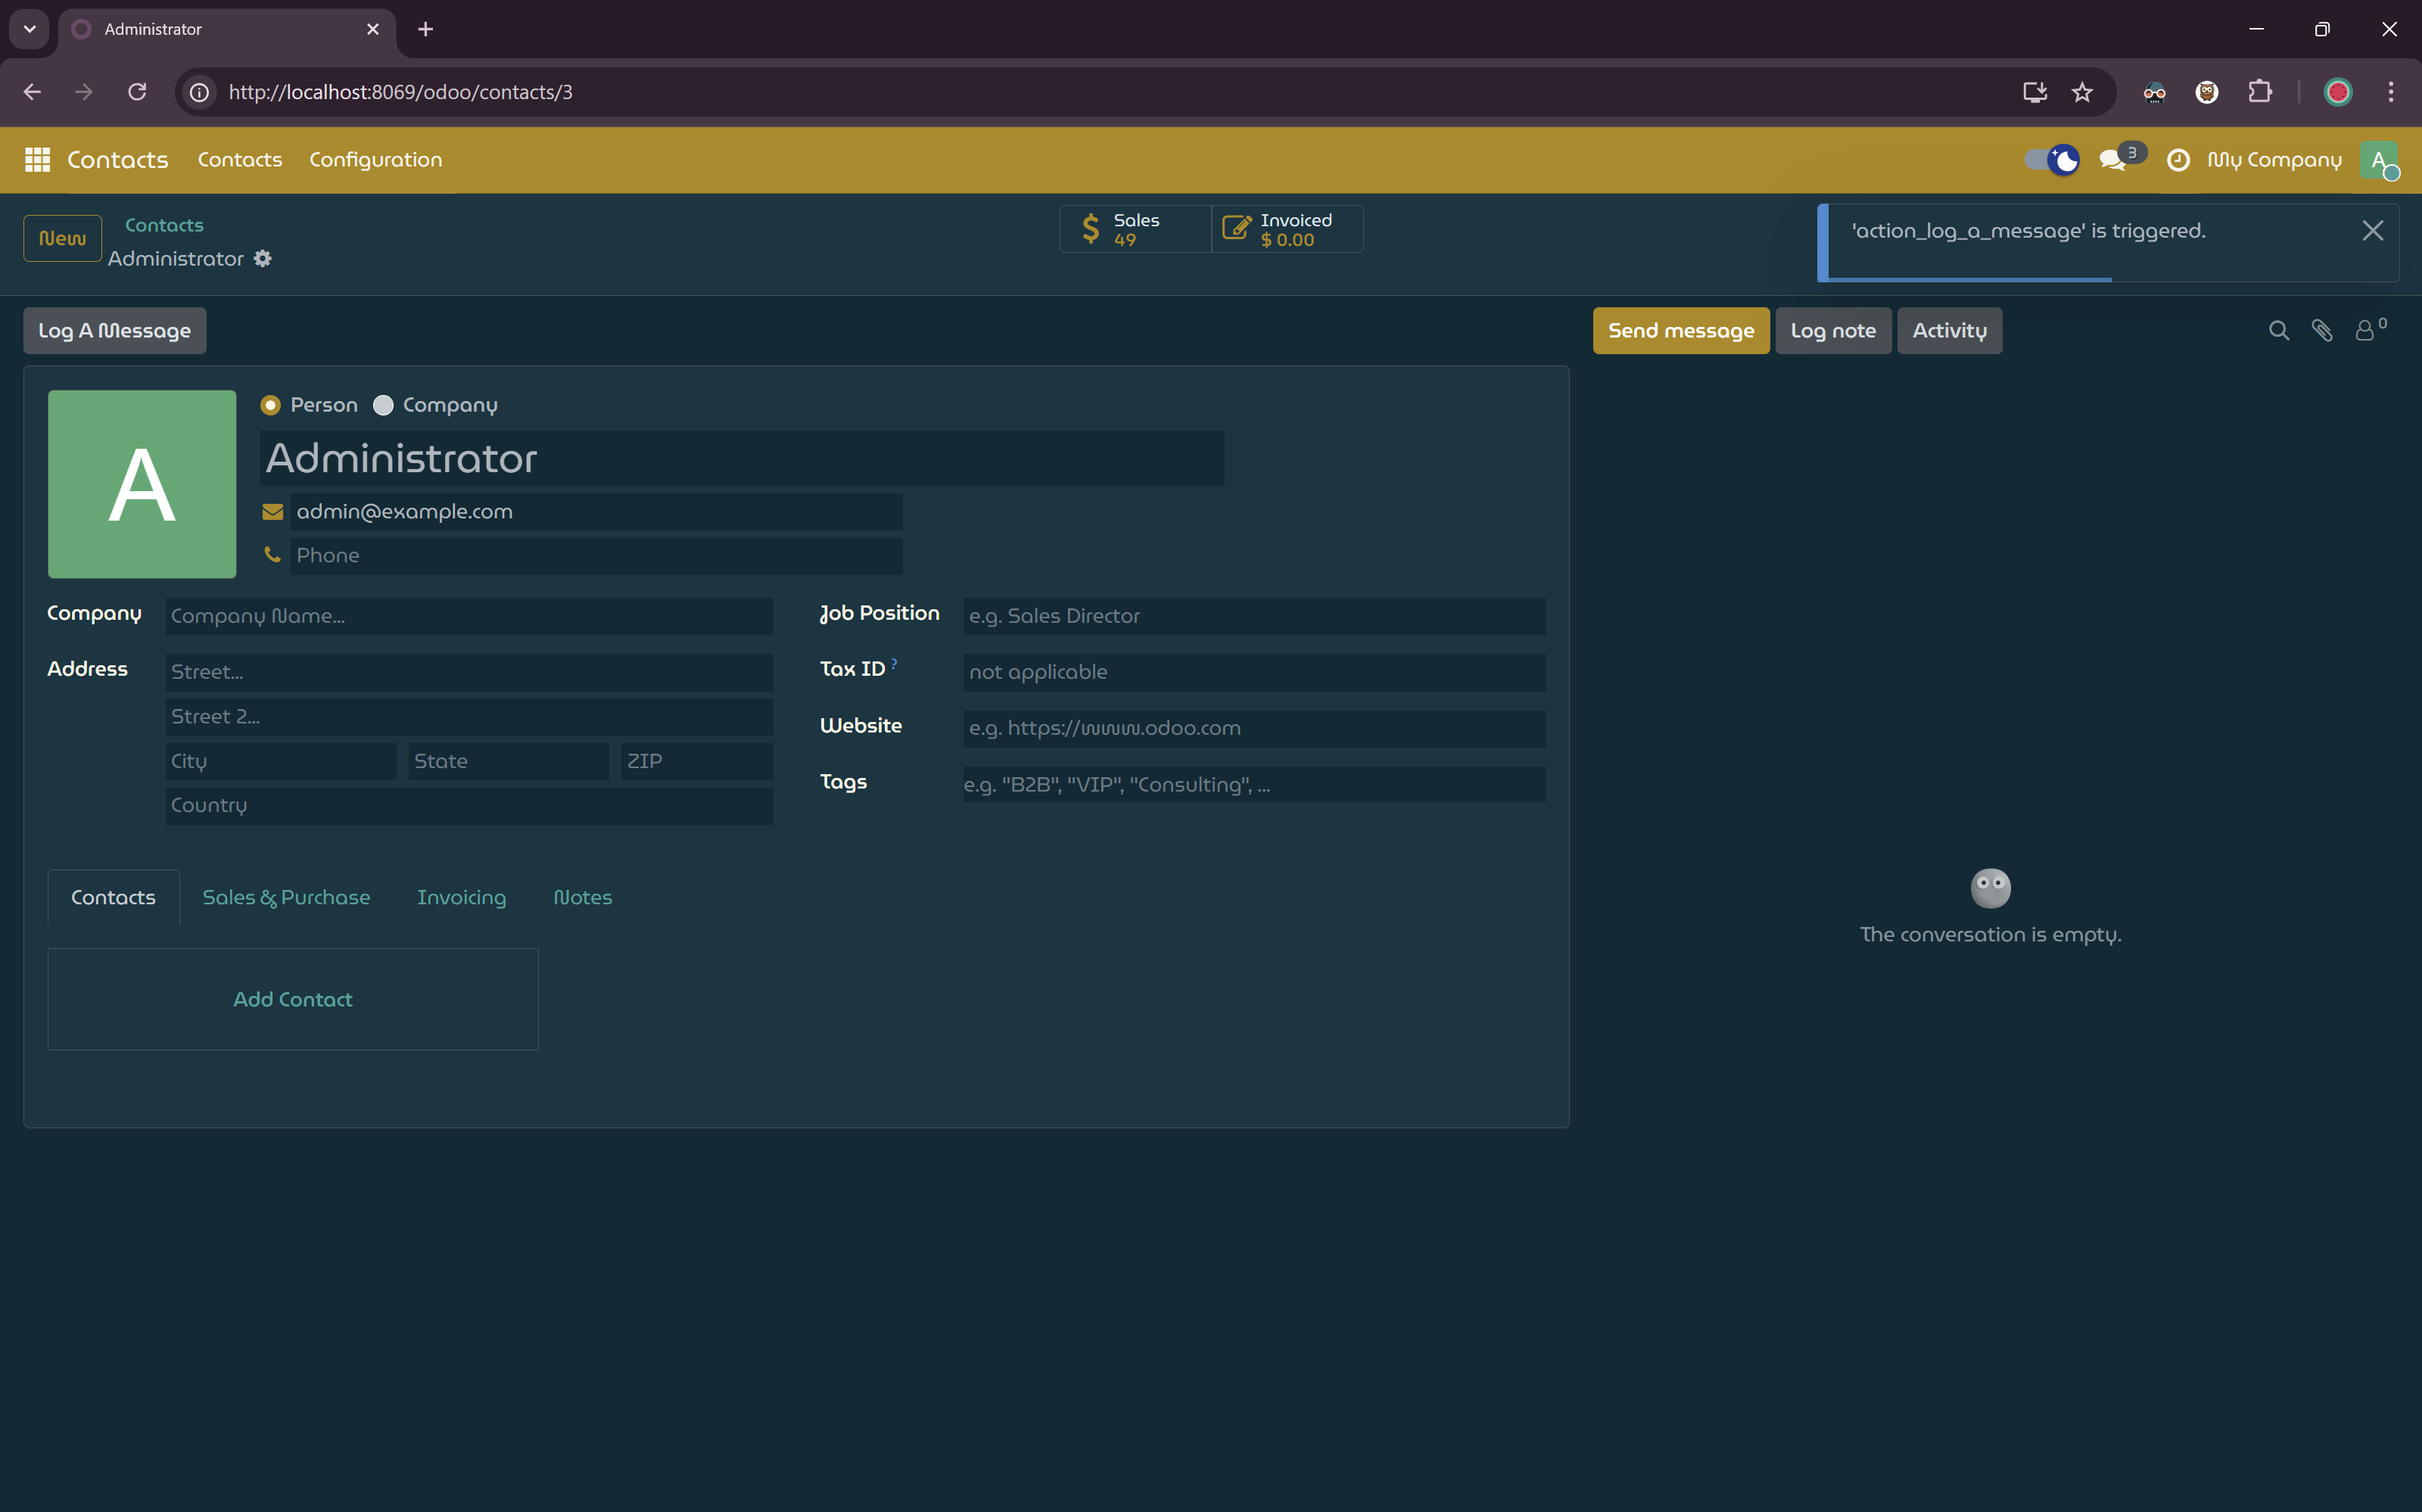
Task: Open the My Company switcher
Action: tap(2274, 160)
